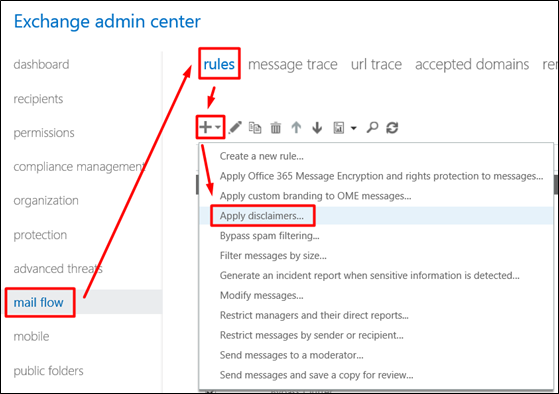Open the dropdown arrow beside plus icon

click(x=218, y=127)
